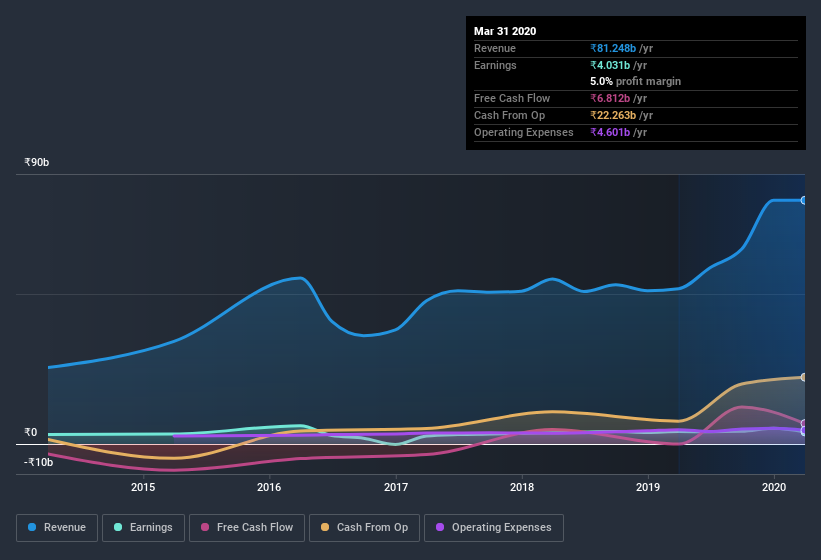This screenshot has height=560, width=821.
Task: Click the ₹0 y-axis label
Action: [30, 432]
